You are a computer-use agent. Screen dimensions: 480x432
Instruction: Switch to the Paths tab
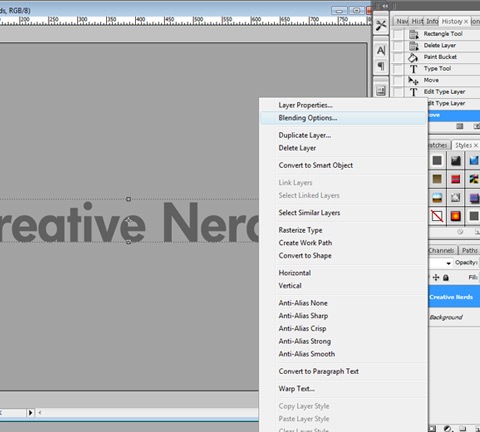pos(470,250)
